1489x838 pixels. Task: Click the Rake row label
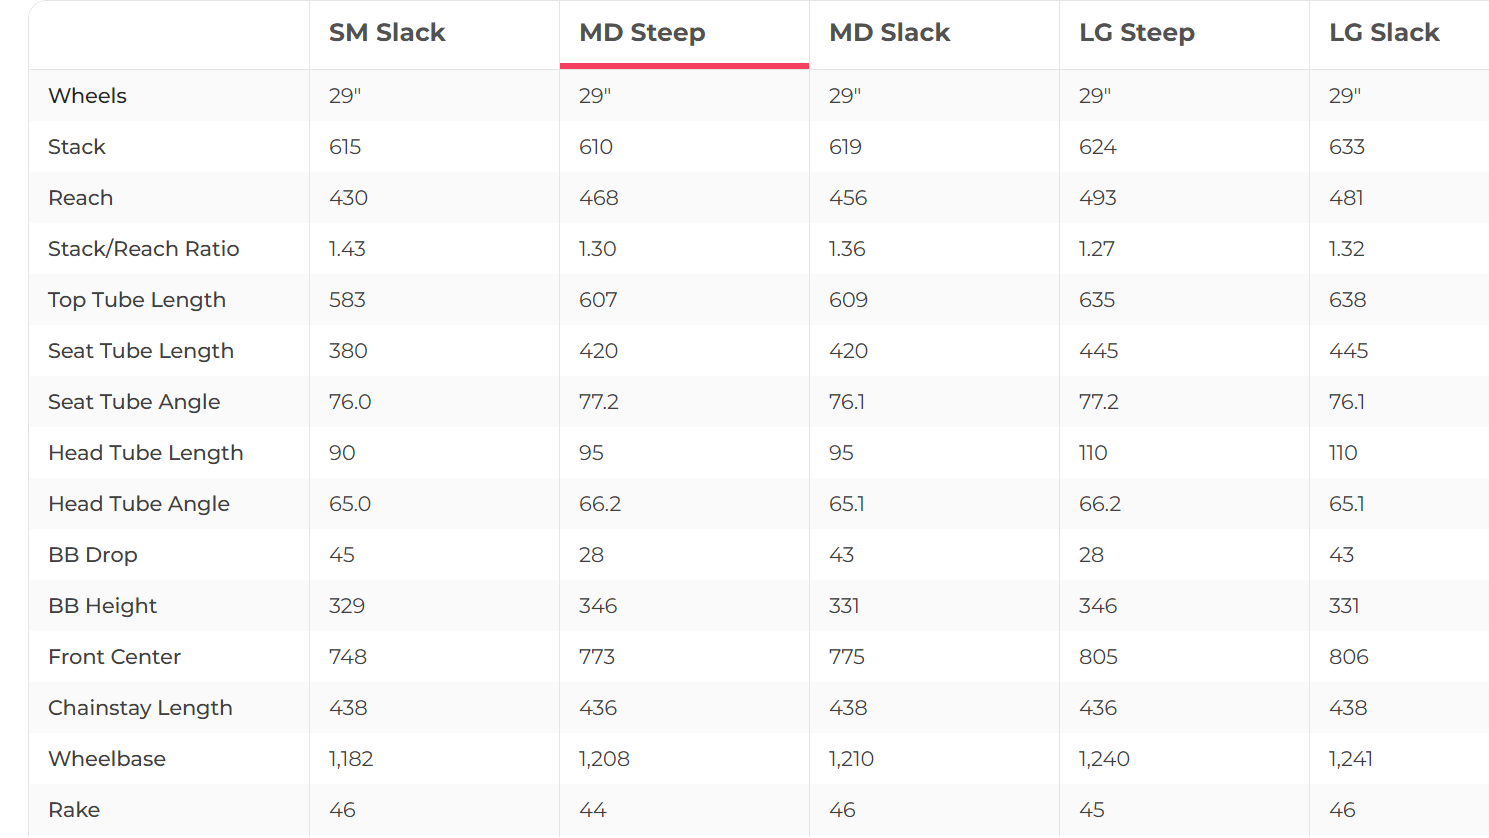[74, 810]
